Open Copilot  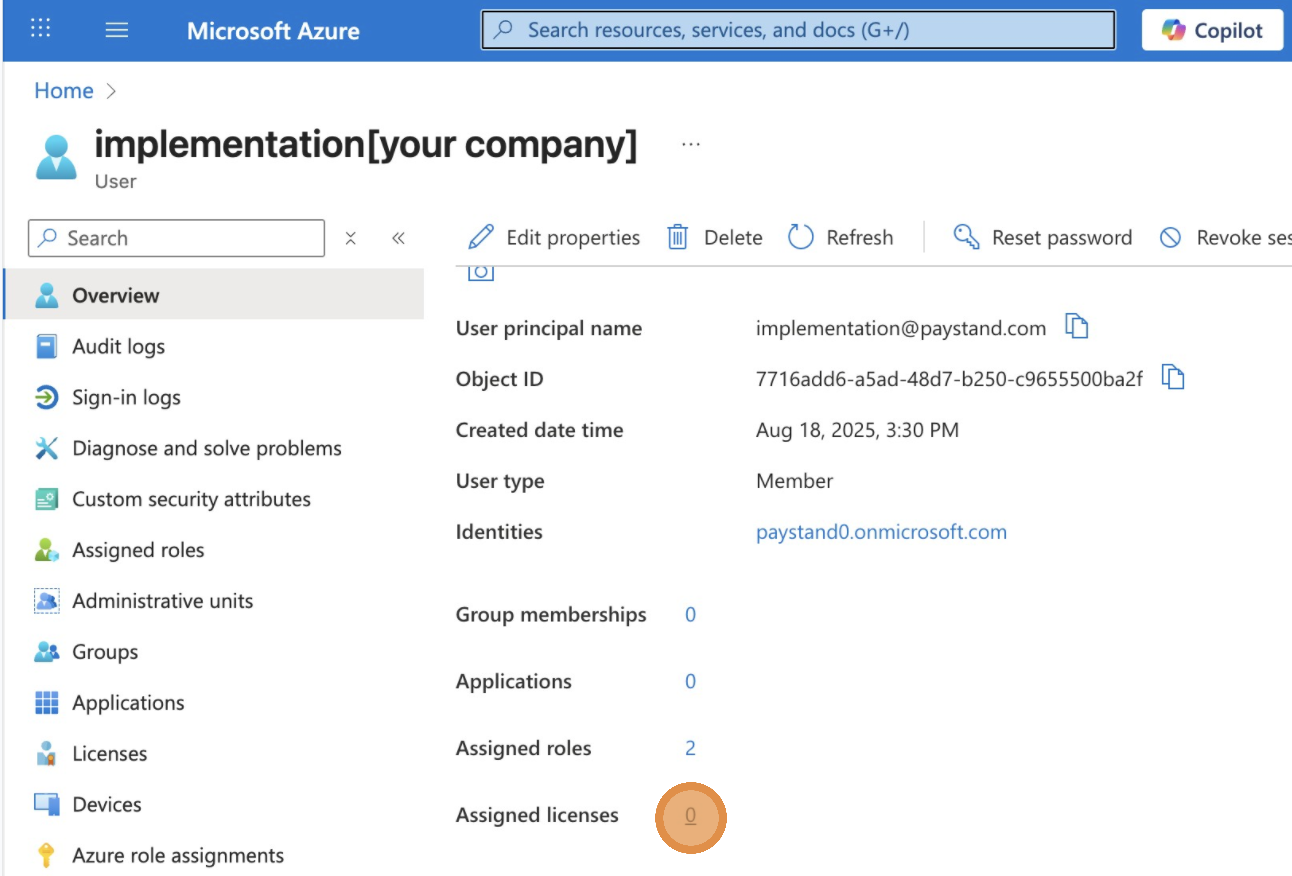(1212, 30)
